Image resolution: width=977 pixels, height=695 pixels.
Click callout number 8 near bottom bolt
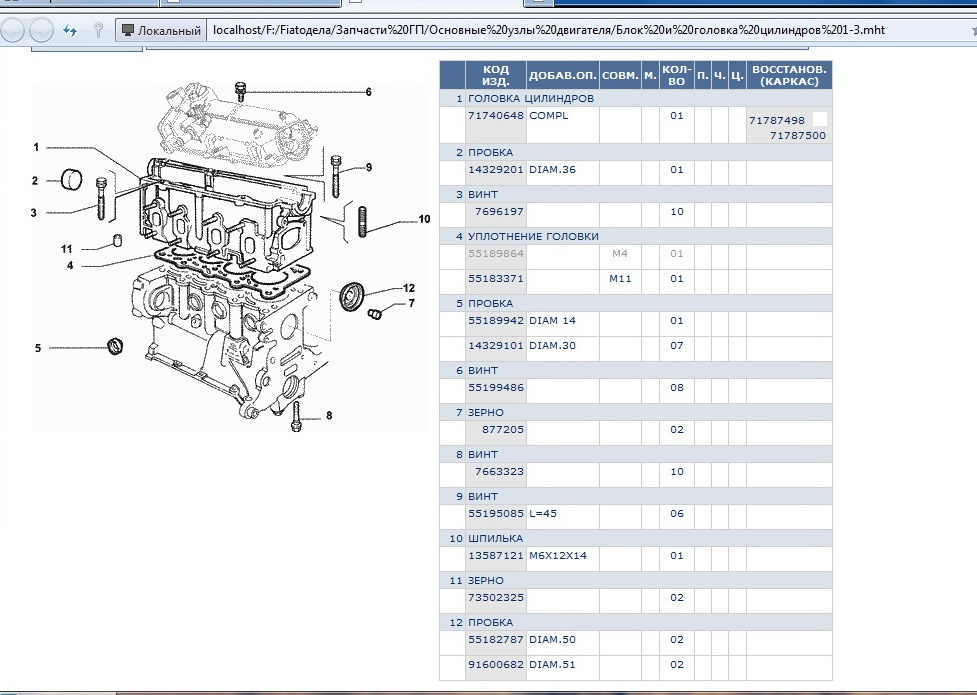328,415
